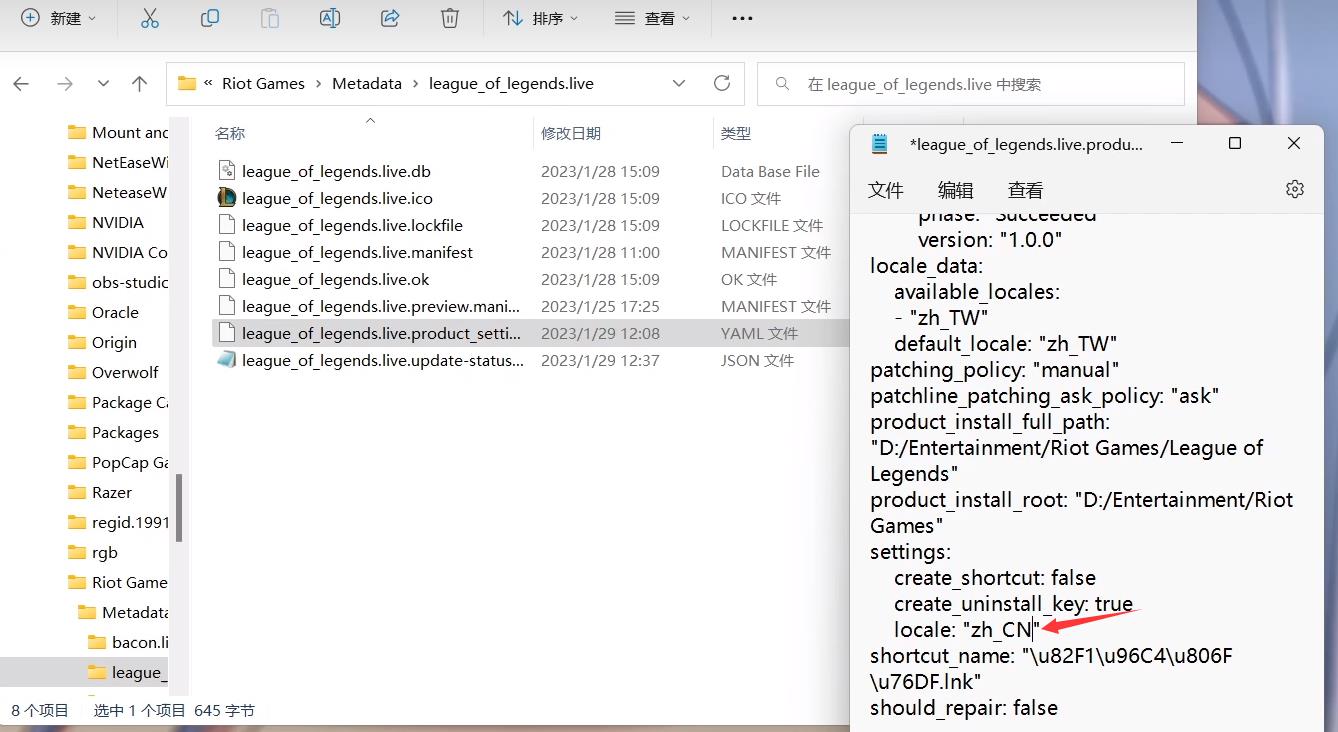Go forward with the right arrow

65,84
